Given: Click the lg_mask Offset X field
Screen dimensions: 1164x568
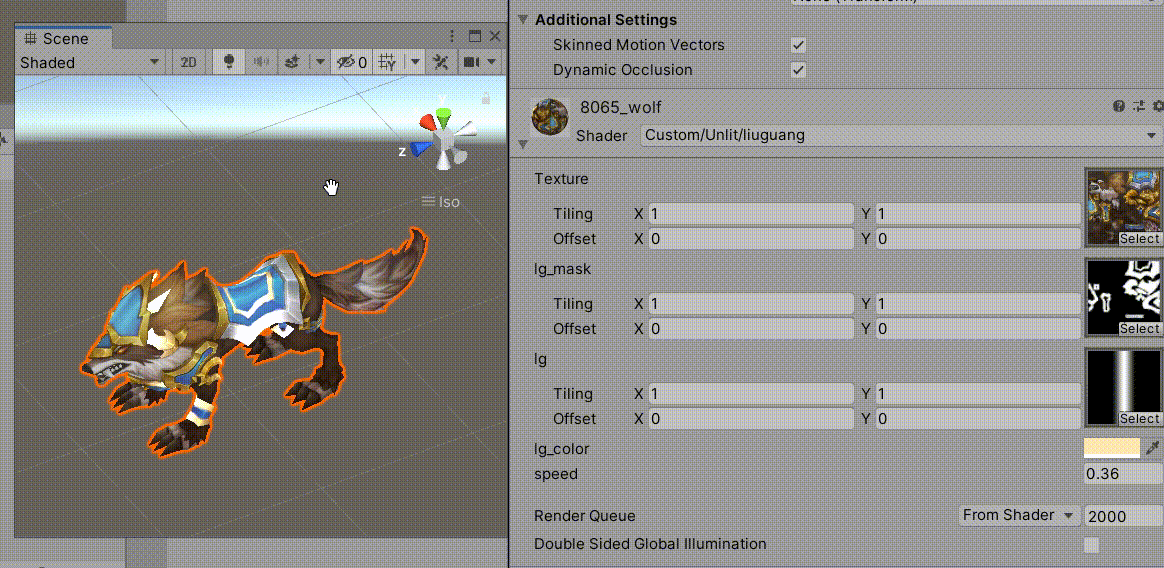Looking at the screenshot, I should [x=751, y=329].
